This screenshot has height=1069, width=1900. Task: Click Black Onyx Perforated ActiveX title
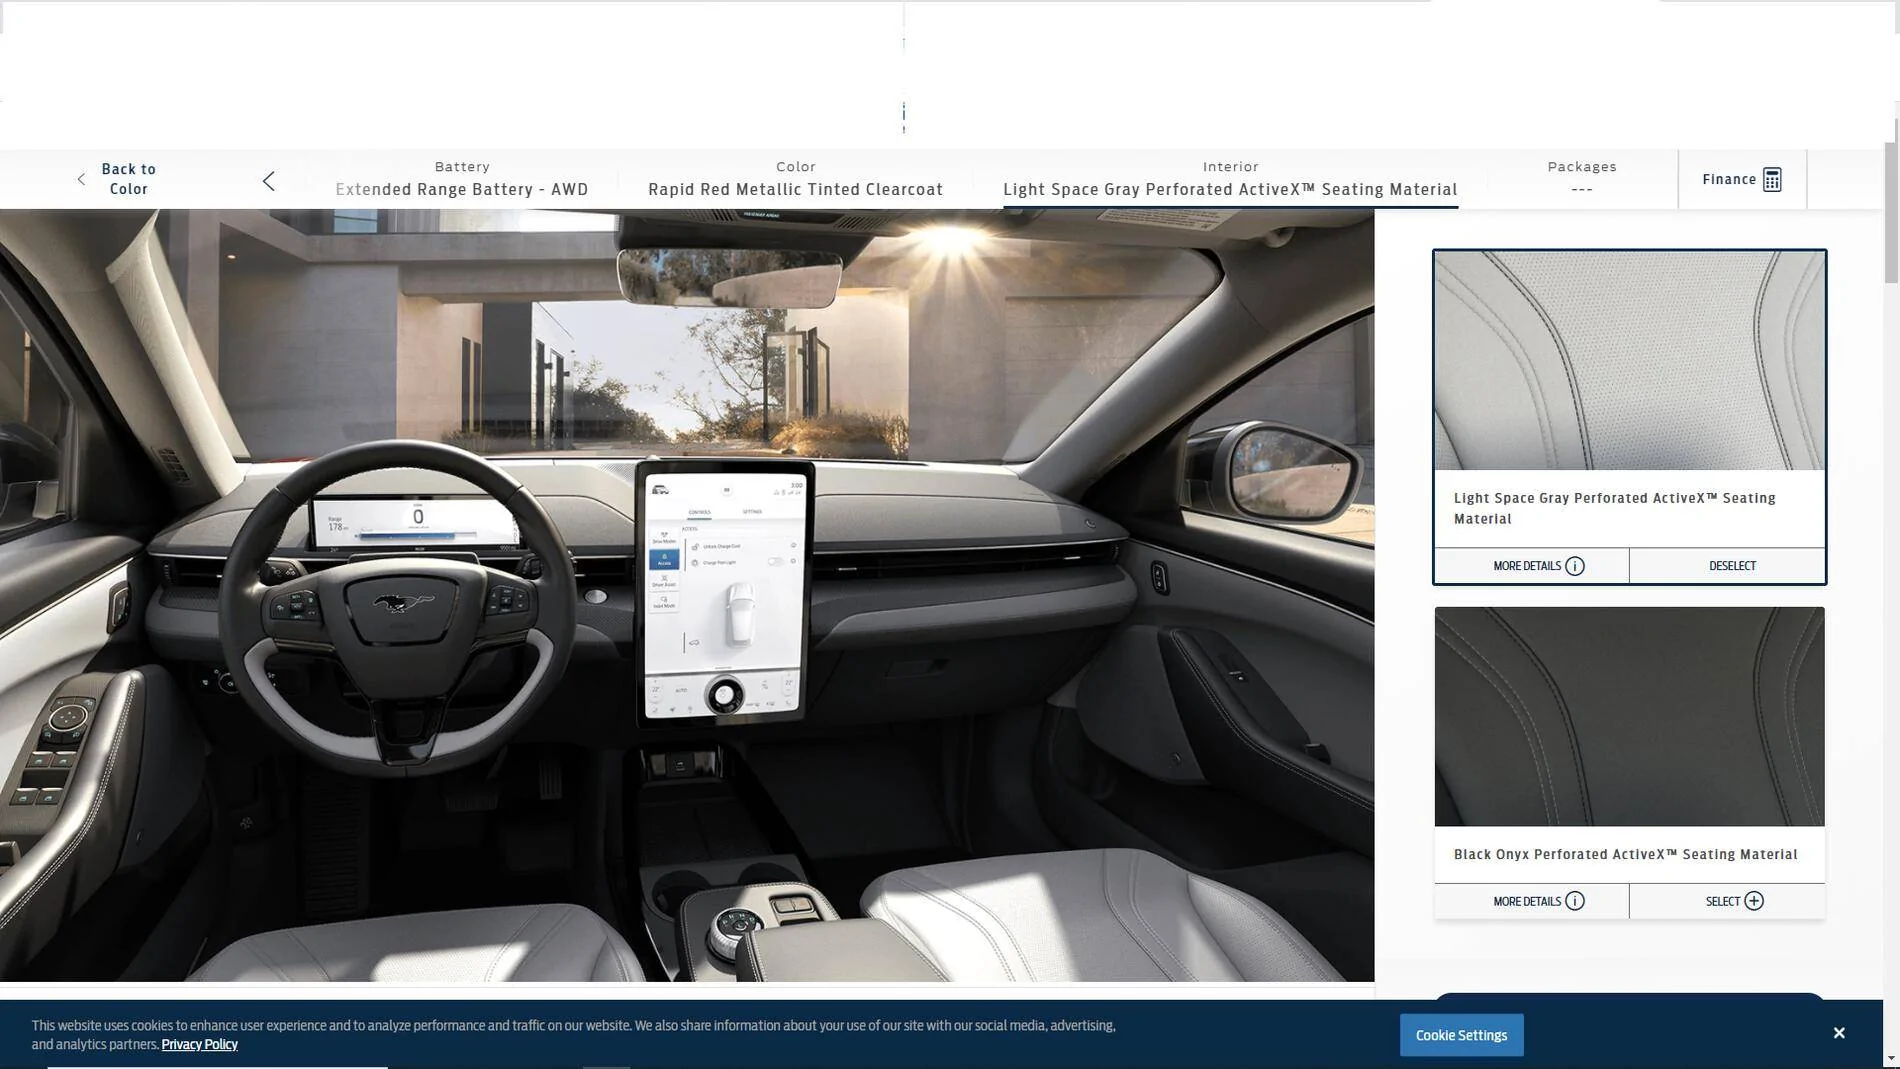(x=1625, y=854)
